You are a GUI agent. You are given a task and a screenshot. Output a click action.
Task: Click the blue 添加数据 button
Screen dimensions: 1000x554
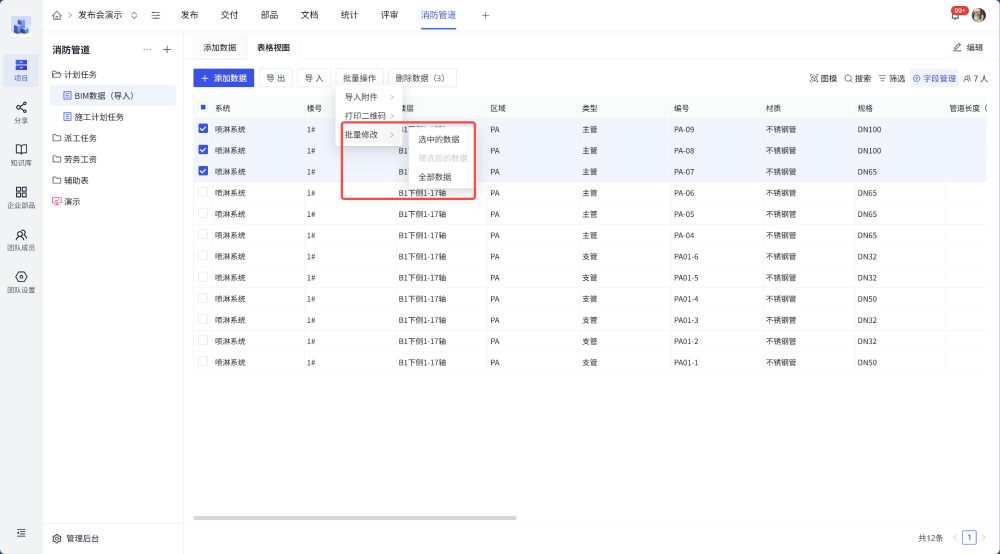tap(224, 78)
